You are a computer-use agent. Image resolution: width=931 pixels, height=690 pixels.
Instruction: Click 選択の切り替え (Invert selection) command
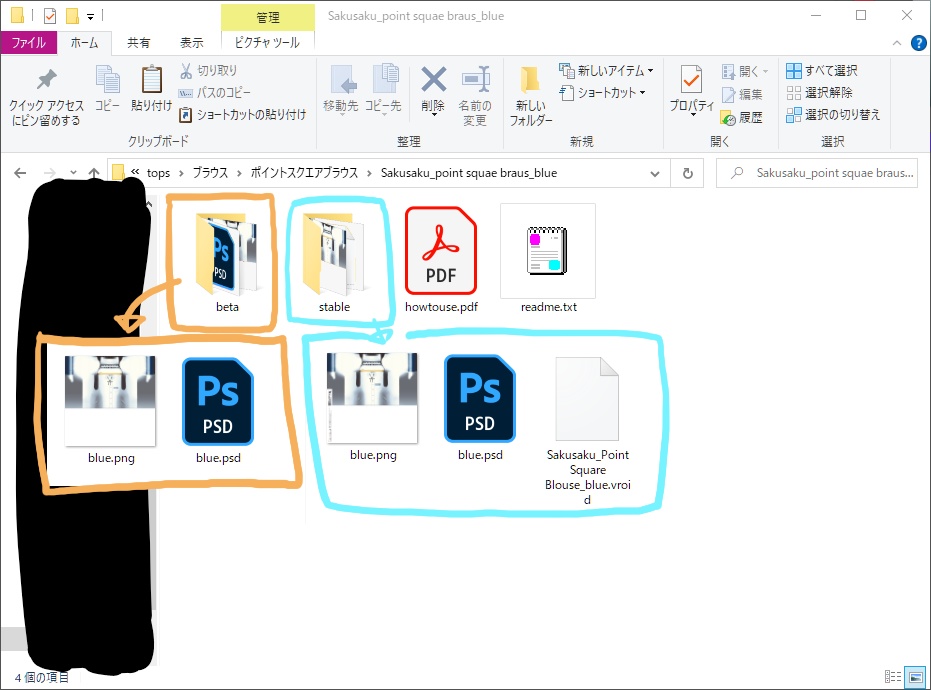833,115
